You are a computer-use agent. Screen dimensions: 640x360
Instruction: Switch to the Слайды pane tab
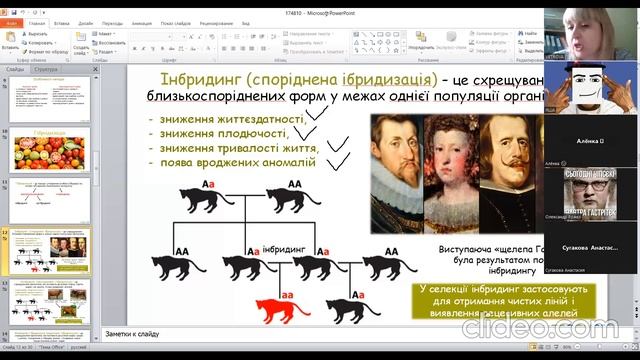(15, 69)
